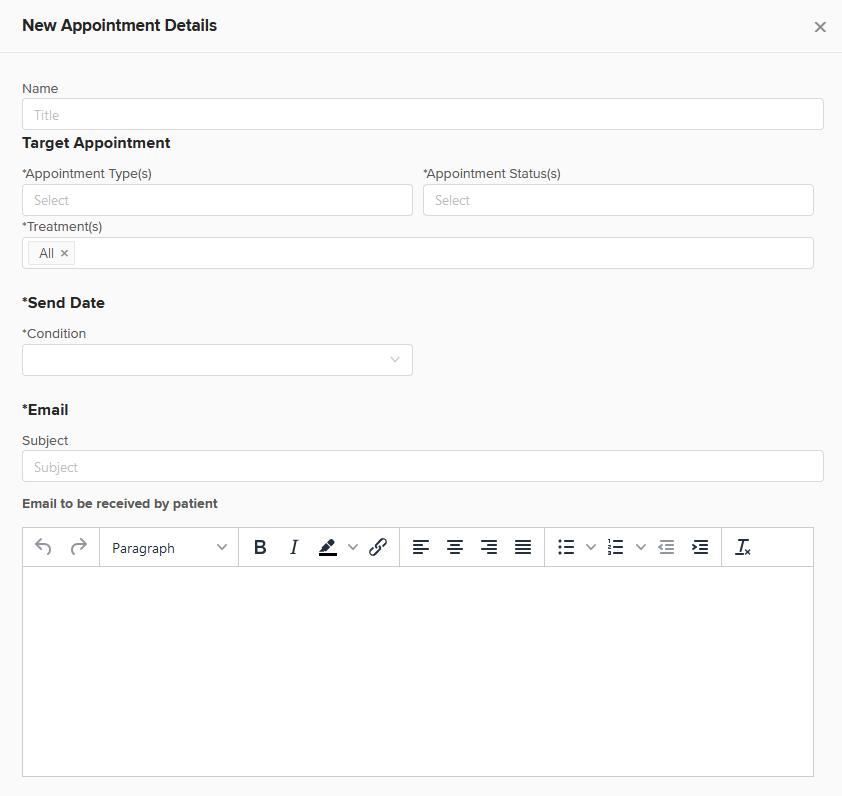Toggle italic formatting

click(x=294, y=547)
